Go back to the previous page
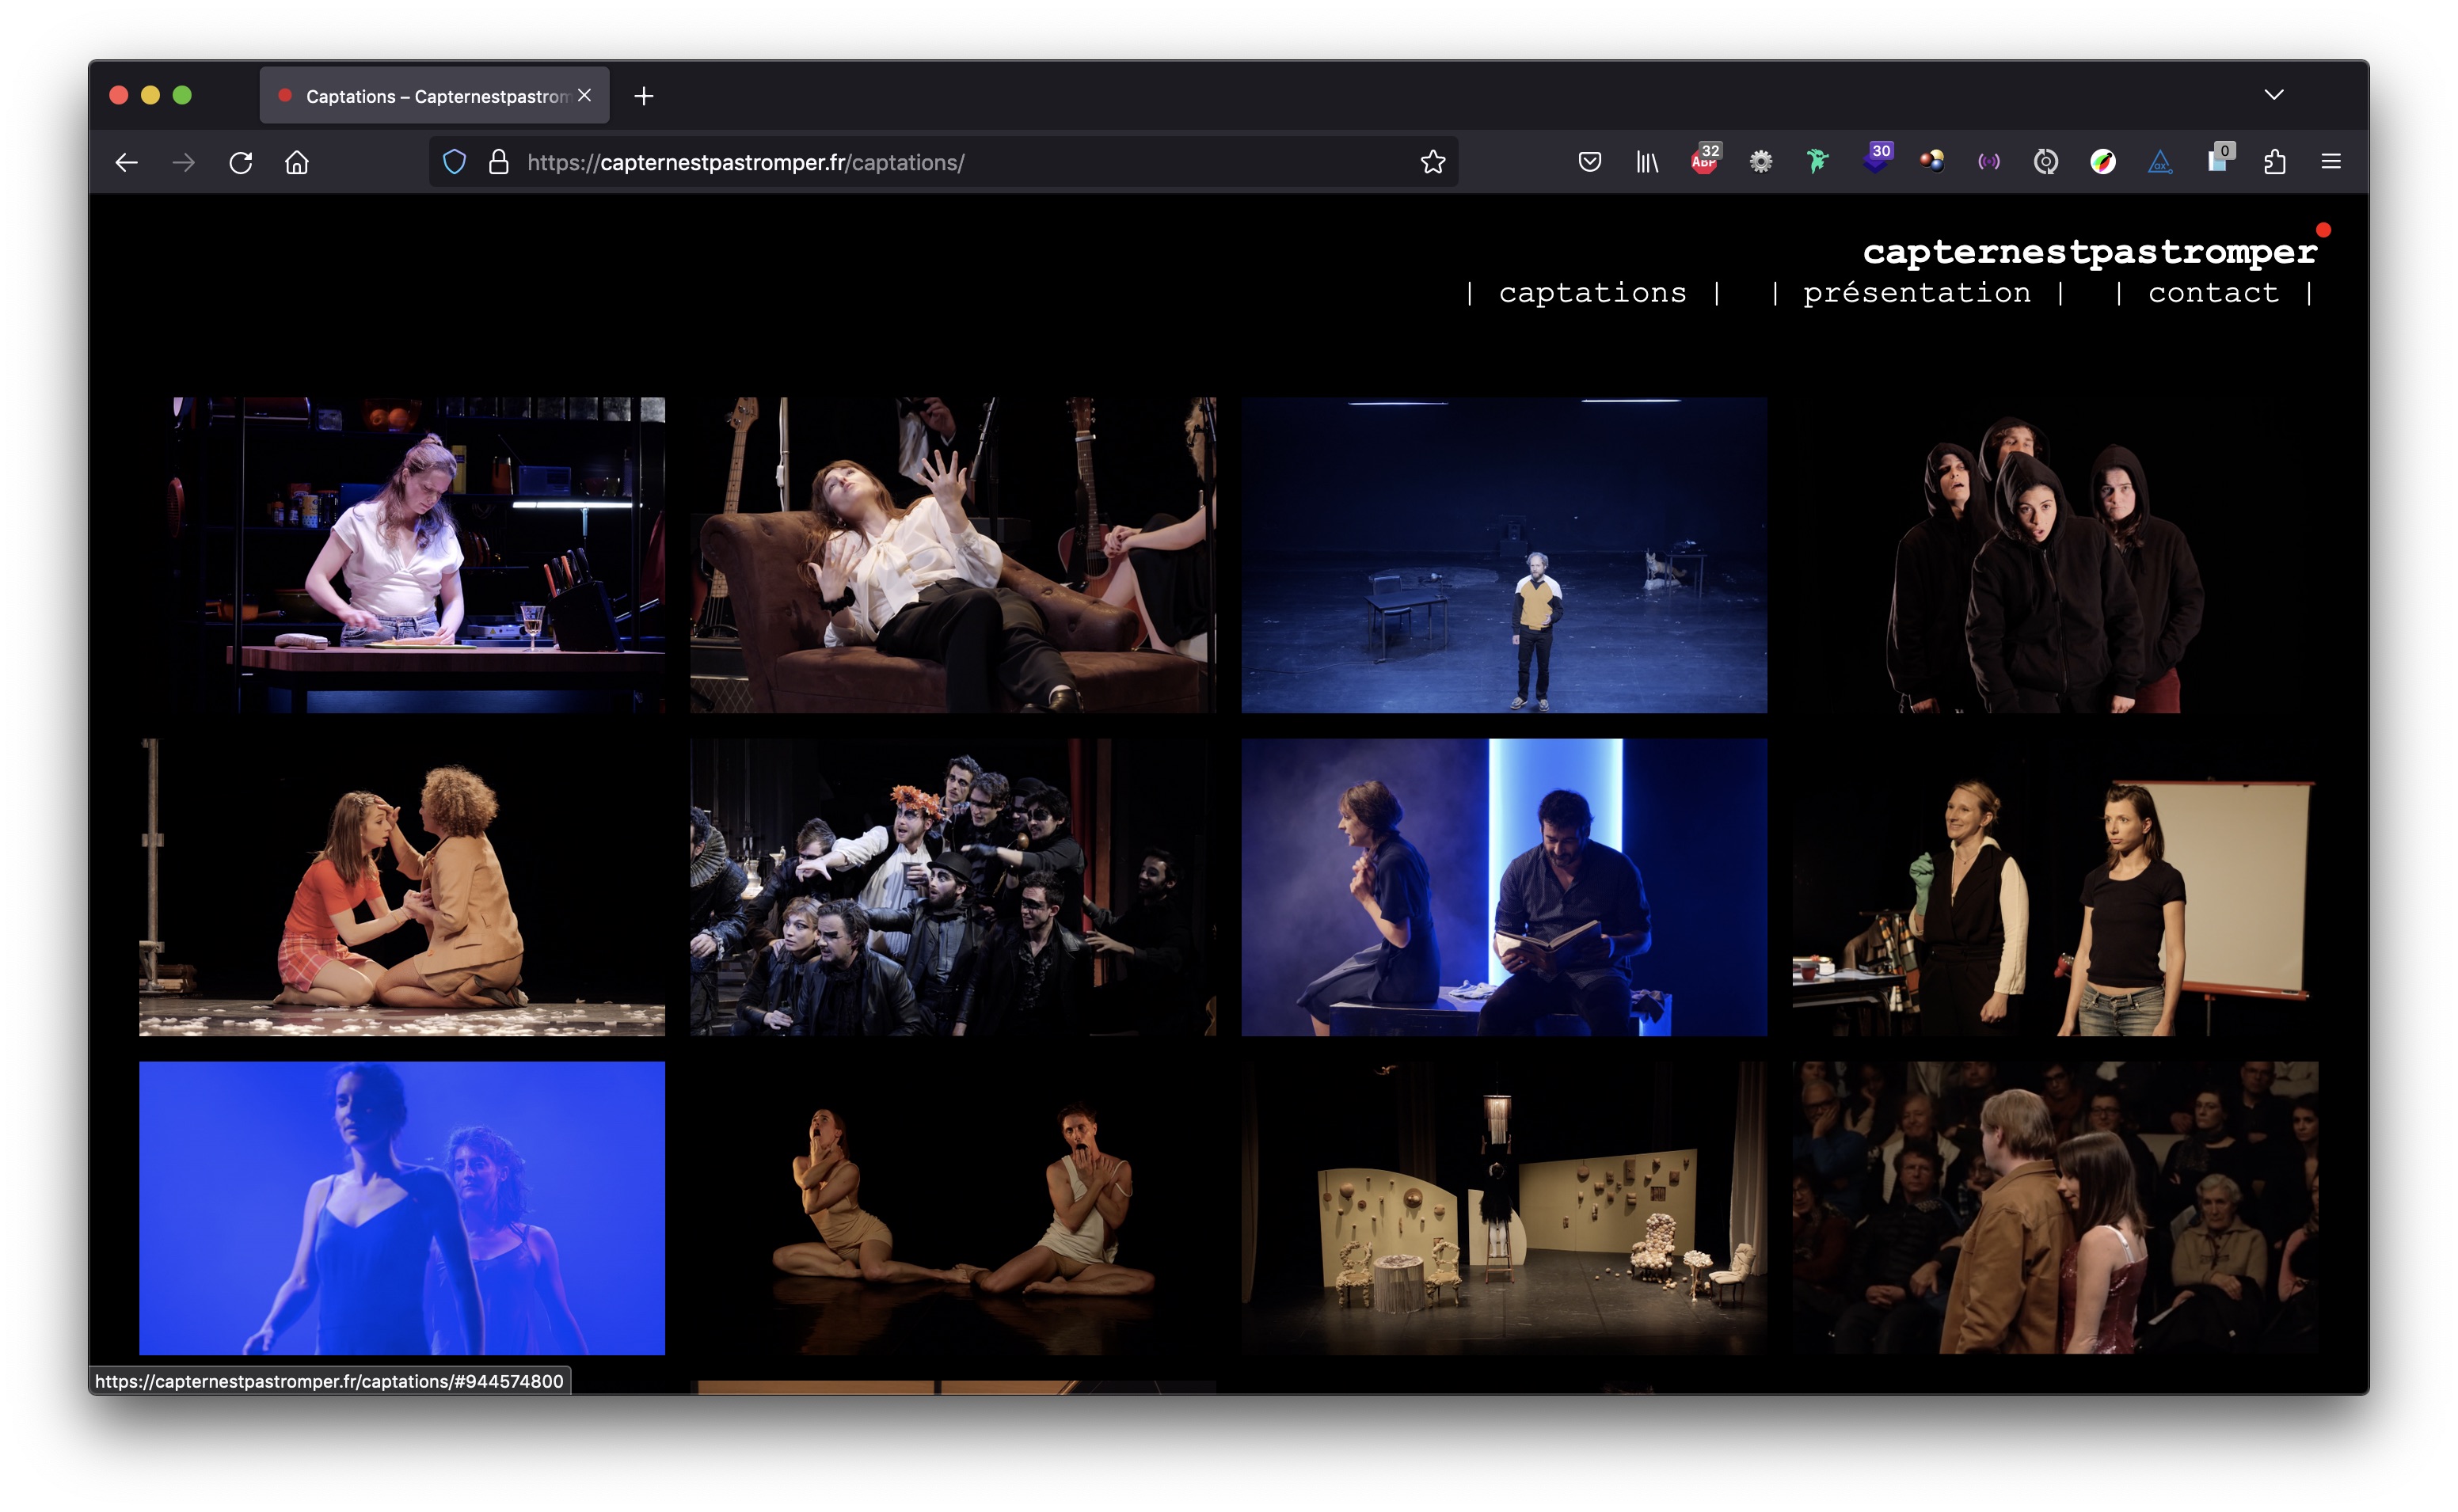The image size is (2458, 1512). (x=126, y=162)
